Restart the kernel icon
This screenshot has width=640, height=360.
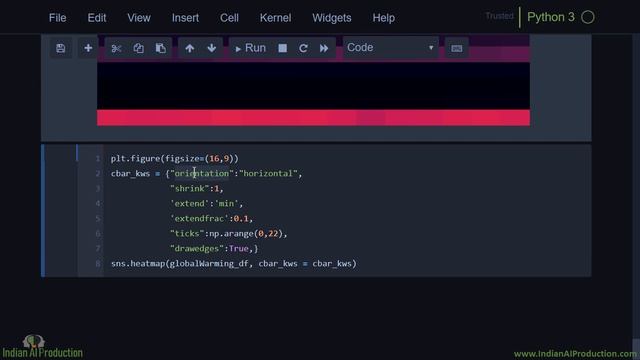(x=303, y=48)
